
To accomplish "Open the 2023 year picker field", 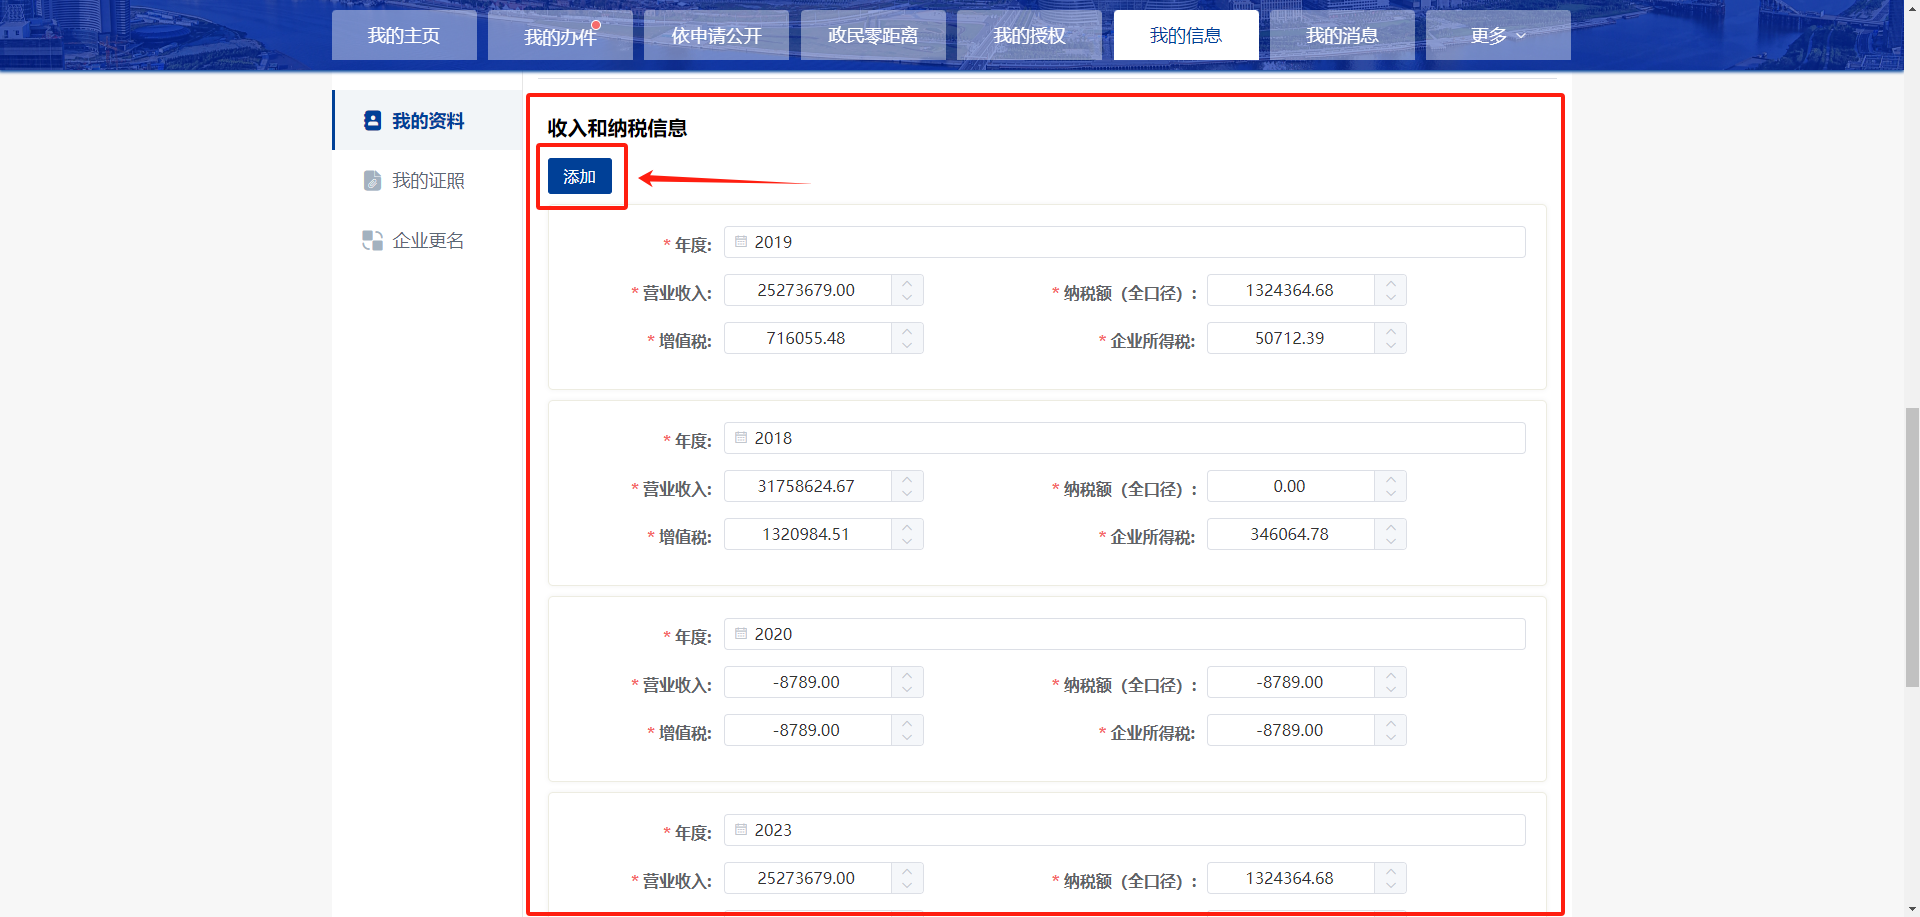I will pos(1125,830).
